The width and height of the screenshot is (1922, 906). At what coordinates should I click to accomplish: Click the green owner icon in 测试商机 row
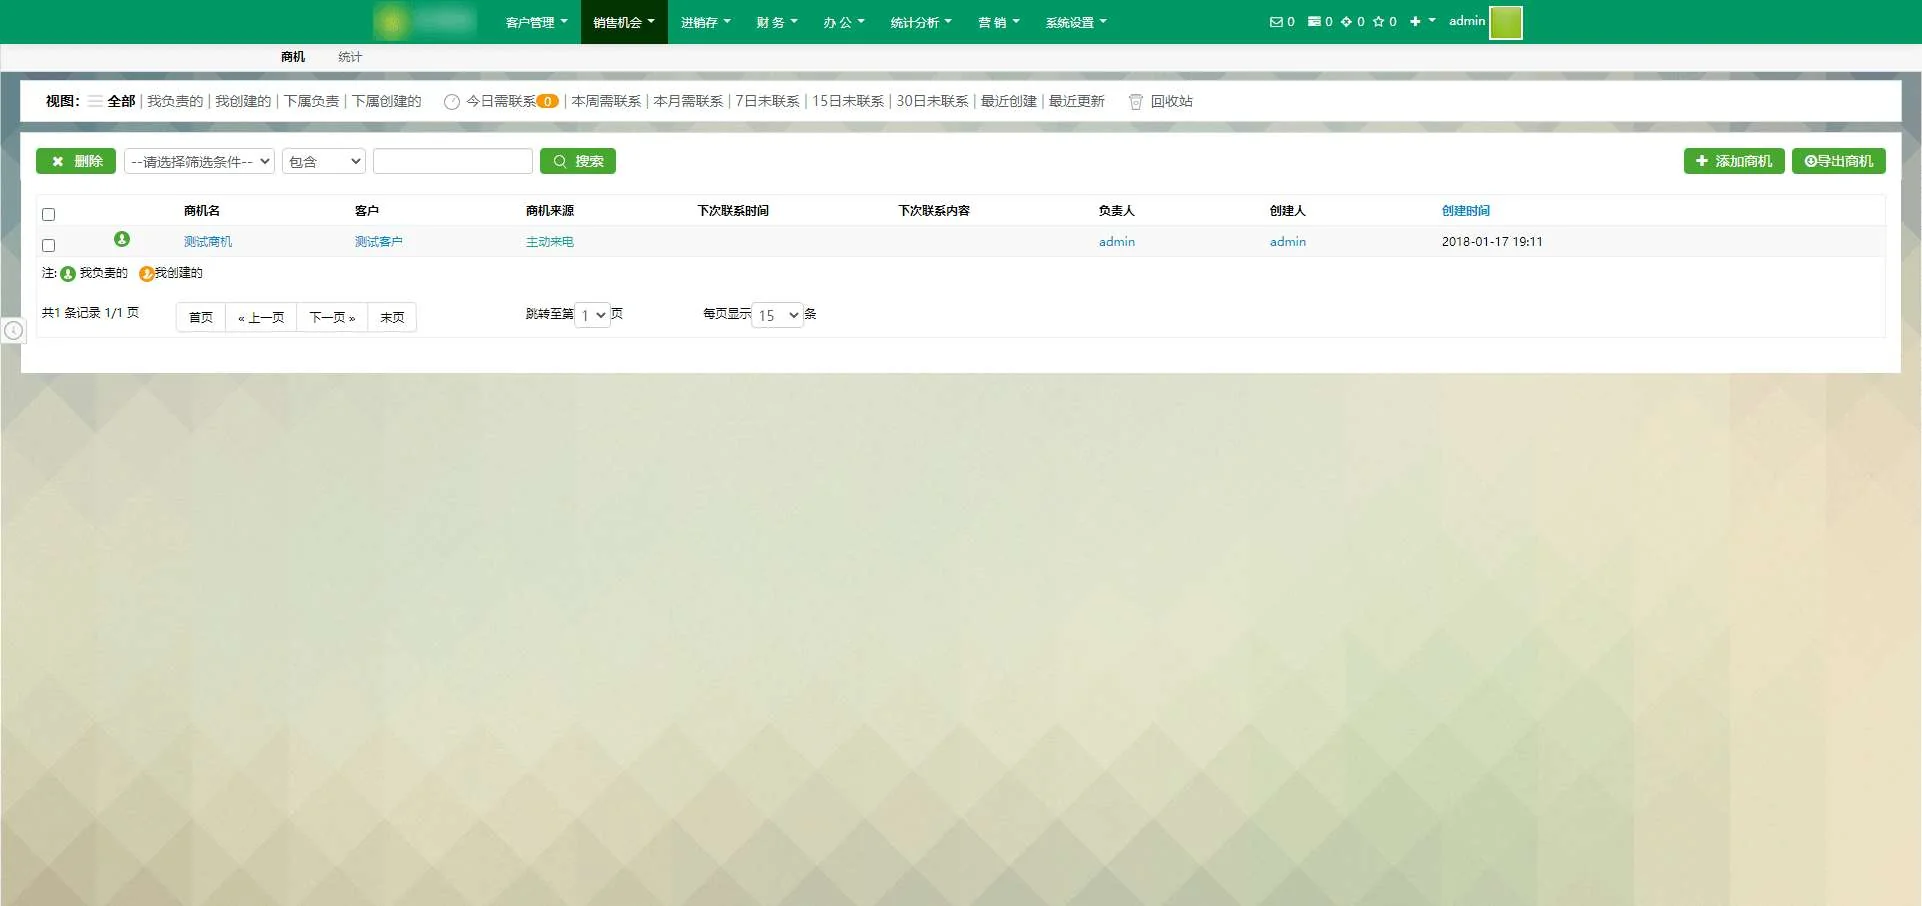click(122, 239)
